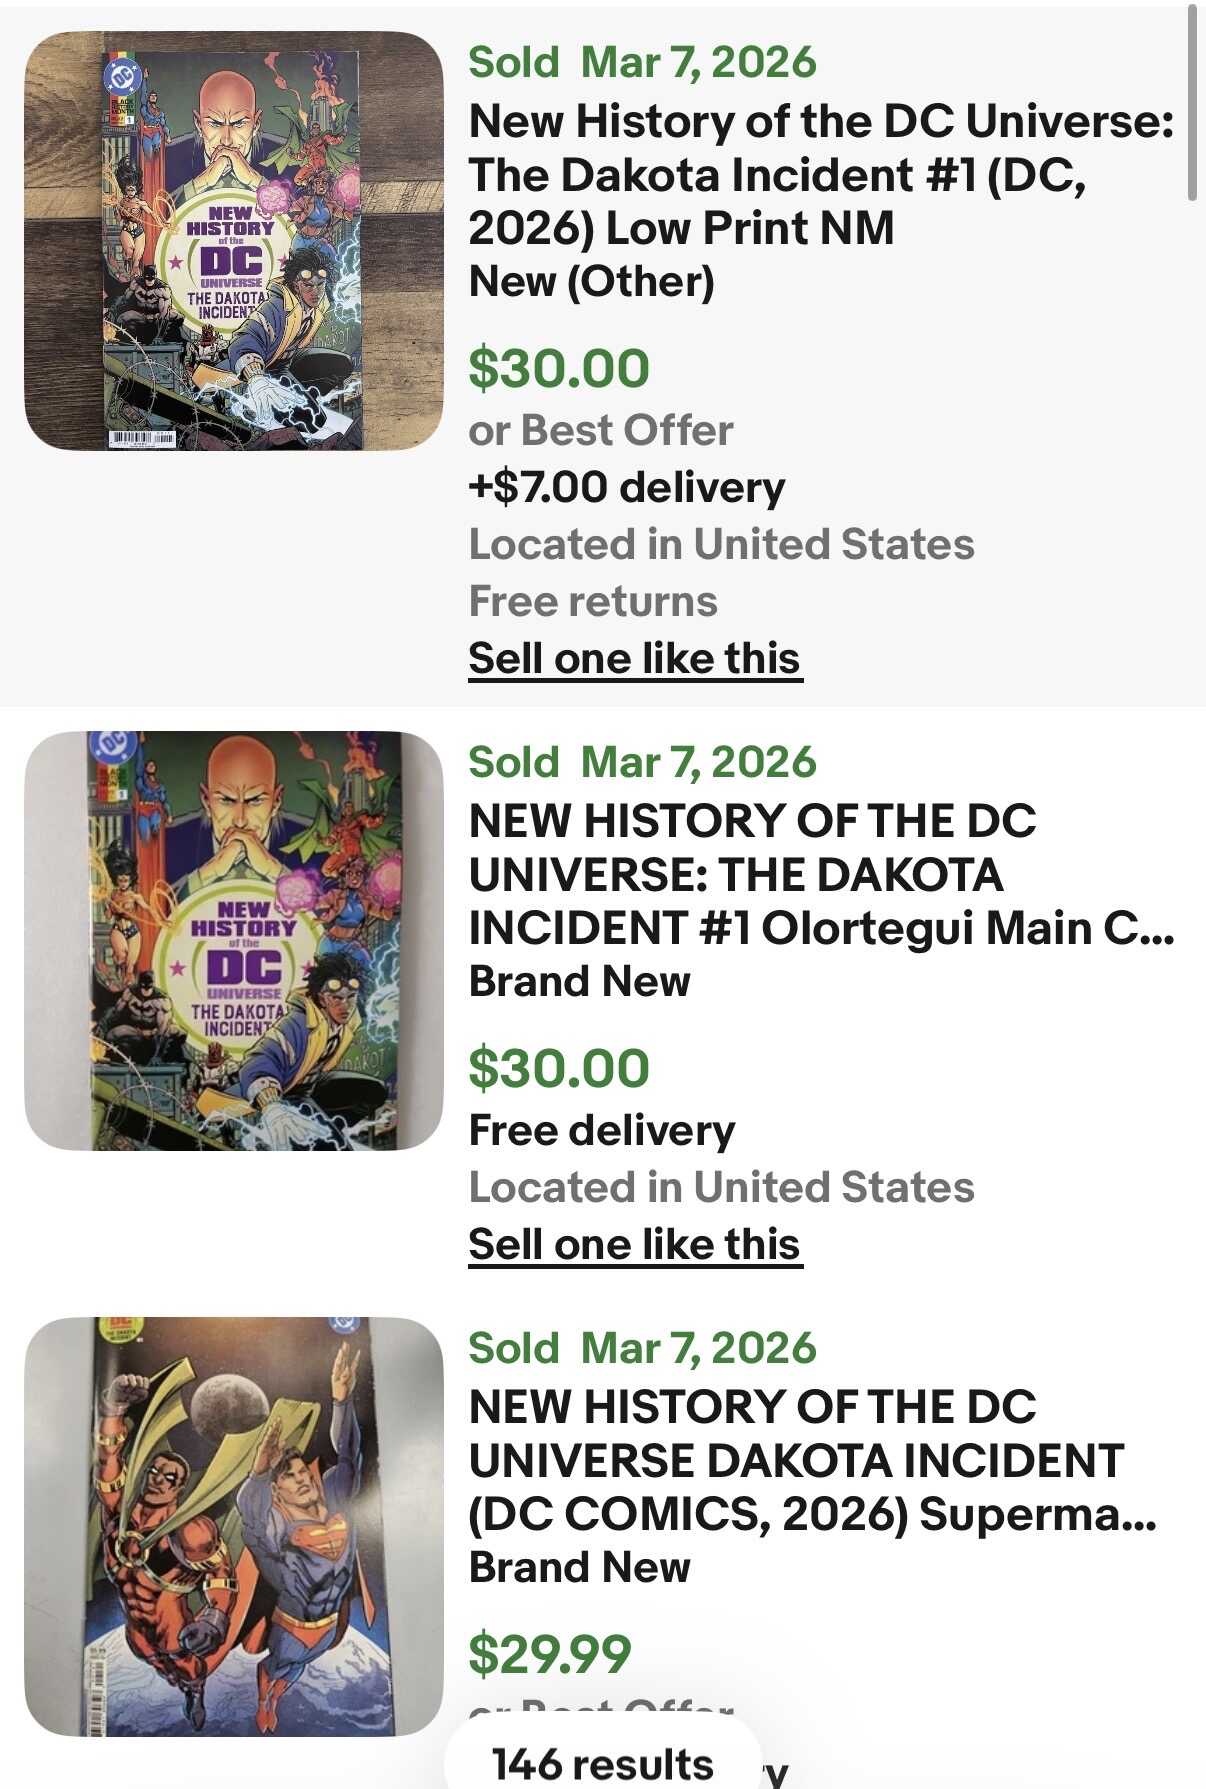Tap the 'New (Other)' condition label

[x=592, y=282]
